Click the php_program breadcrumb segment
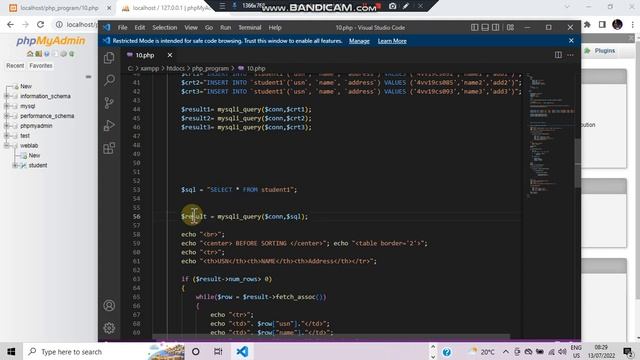The height and width of the screenshot is (360, 640). [x=210, y=69]
